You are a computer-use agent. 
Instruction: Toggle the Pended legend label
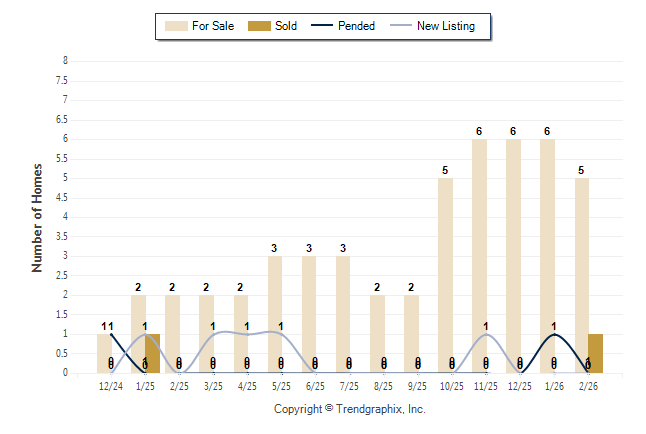click(x=357, y=26)
